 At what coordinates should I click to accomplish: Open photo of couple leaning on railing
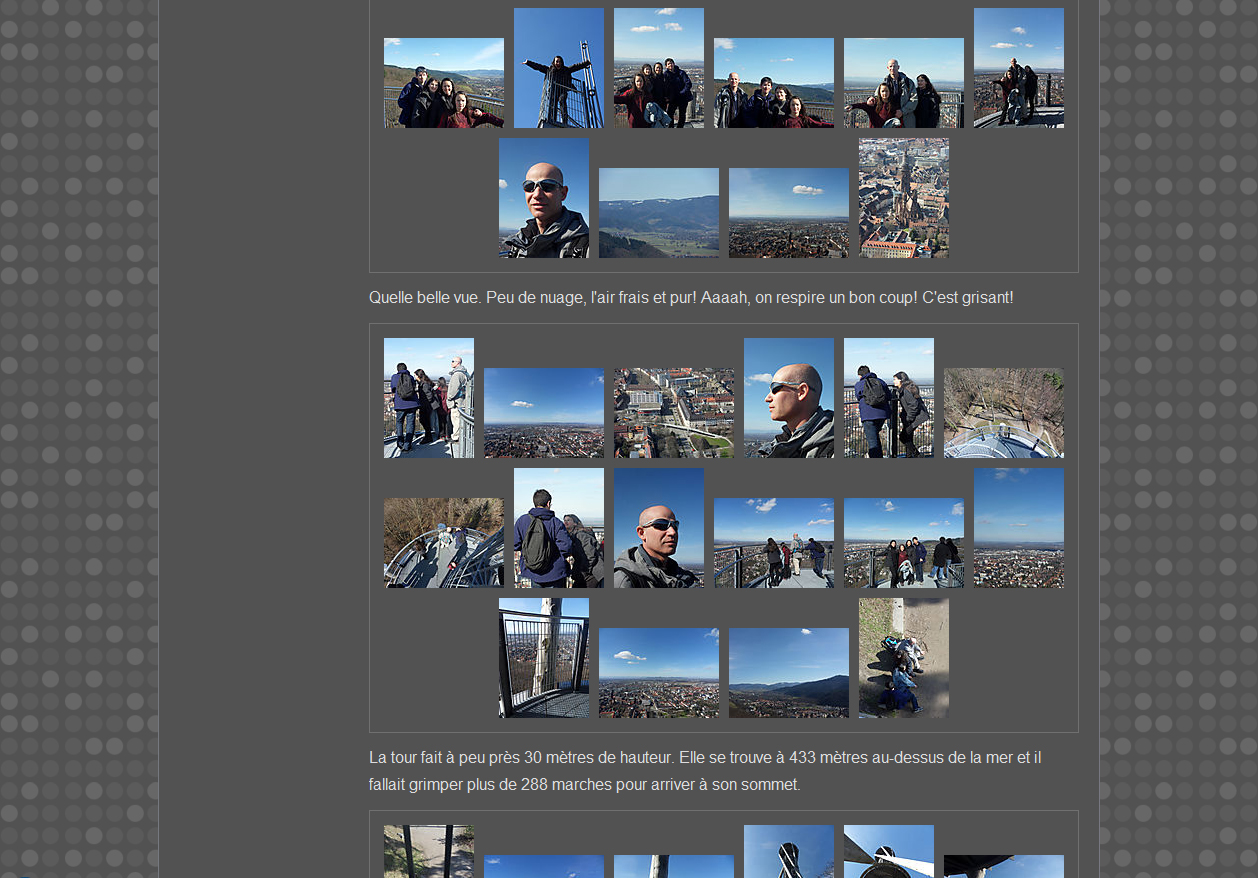[888, 398]
